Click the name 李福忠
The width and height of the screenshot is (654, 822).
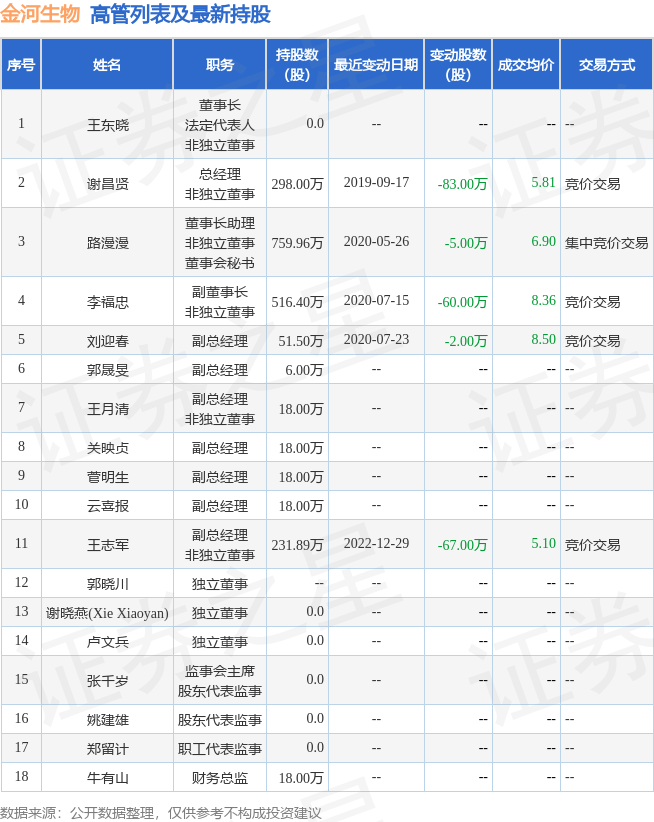tap(107, 301)
